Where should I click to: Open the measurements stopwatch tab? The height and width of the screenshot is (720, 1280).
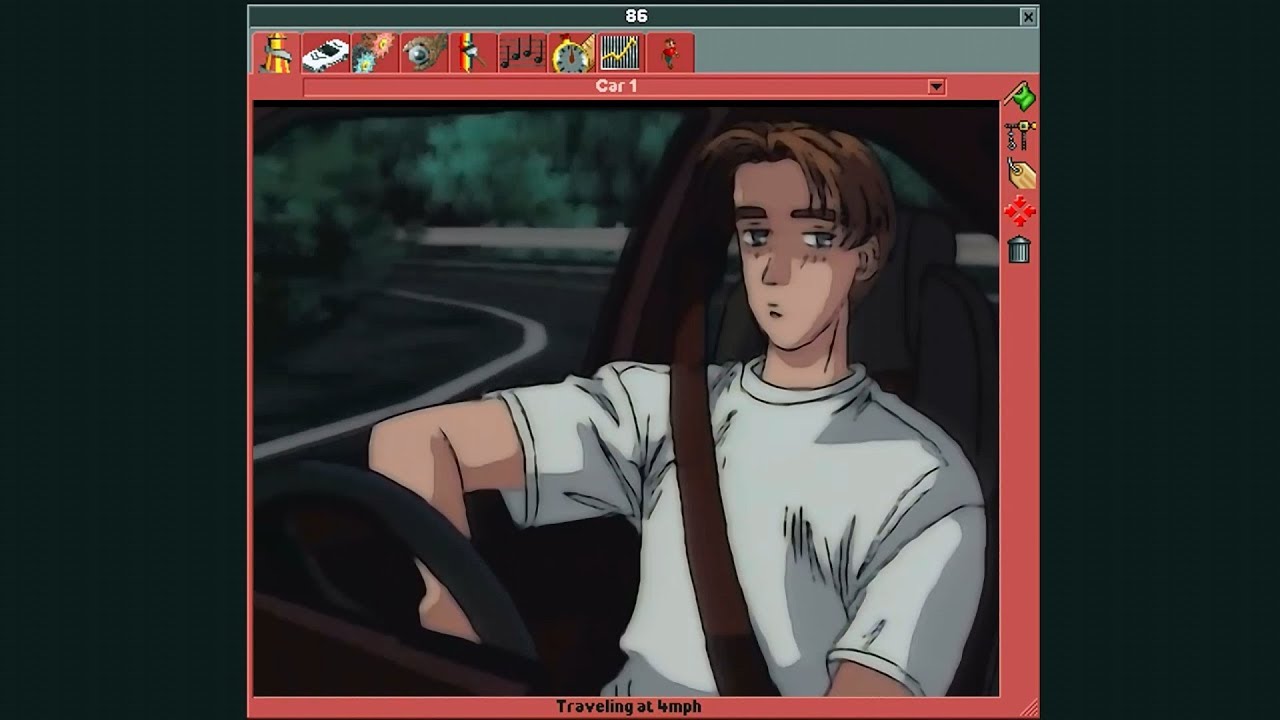tap(570, 53)
